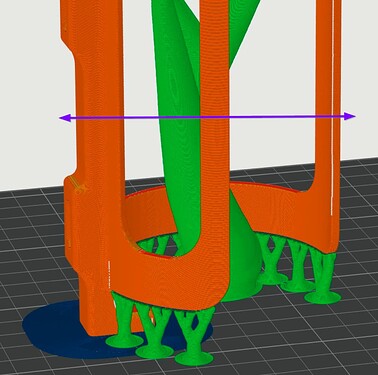Viewport: 378px width, 375px height.
Task: Select the purple measurement line at its middle
Action: point(207,117)
